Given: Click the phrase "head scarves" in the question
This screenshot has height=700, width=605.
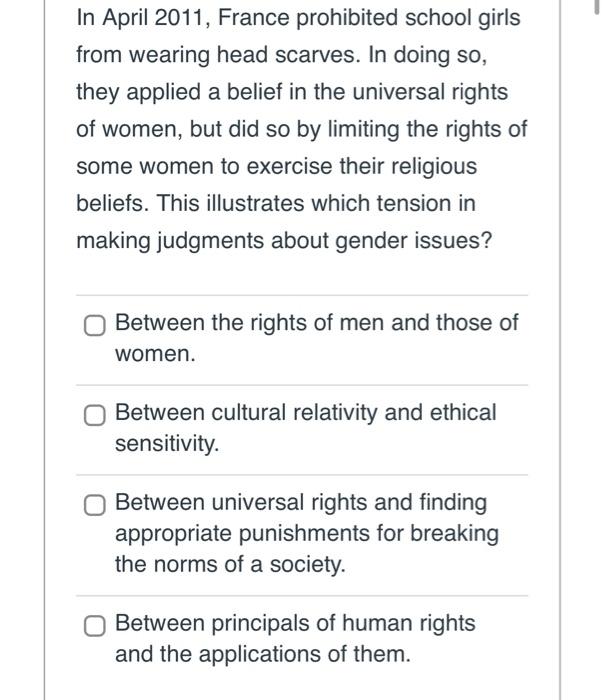Looking at the screenshot, I should pos(288,55).
